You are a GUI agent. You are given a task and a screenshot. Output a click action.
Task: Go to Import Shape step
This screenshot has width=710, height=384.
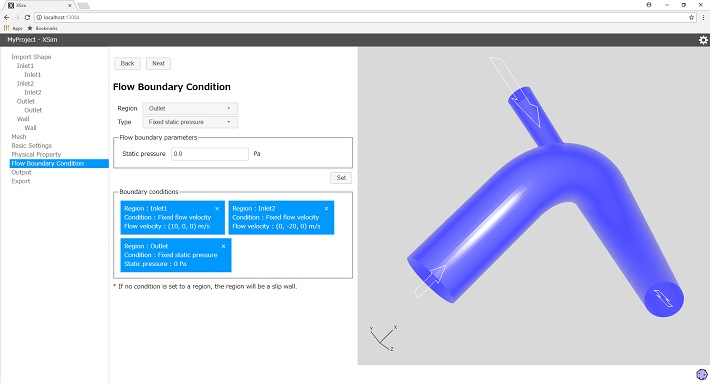coord(31,57)
